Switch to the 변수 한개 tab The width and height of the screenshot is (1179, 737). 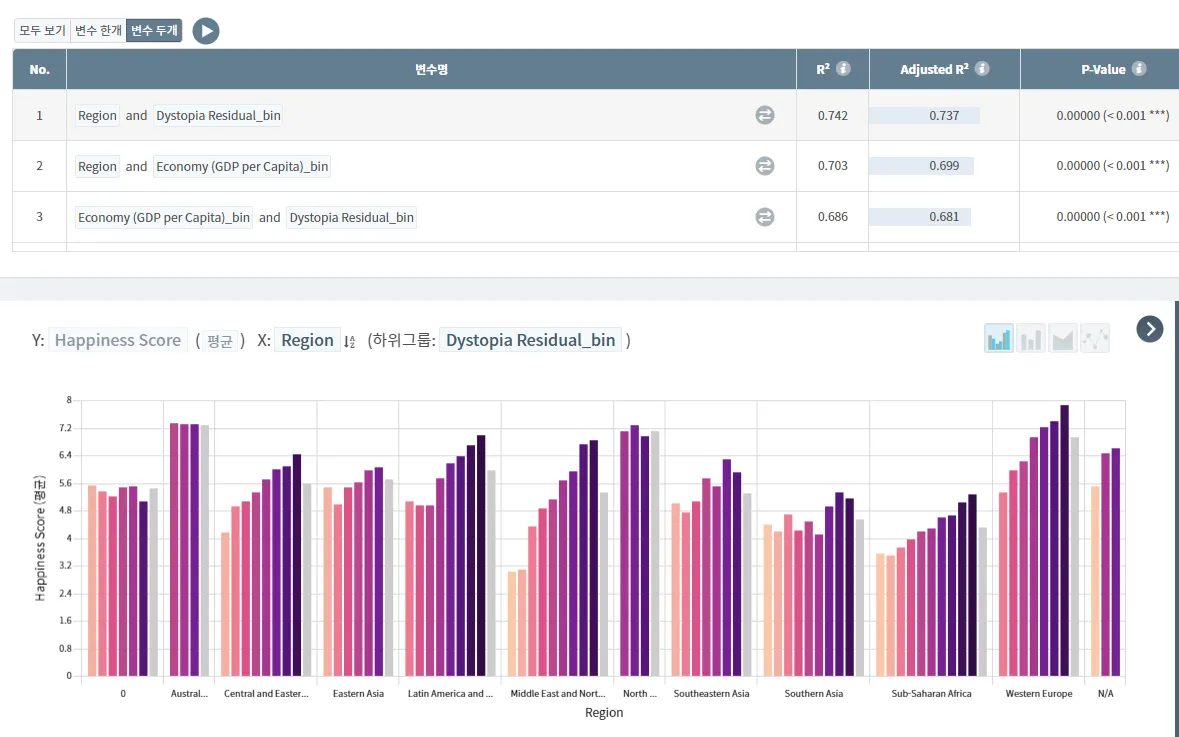[x=98, y=31]
